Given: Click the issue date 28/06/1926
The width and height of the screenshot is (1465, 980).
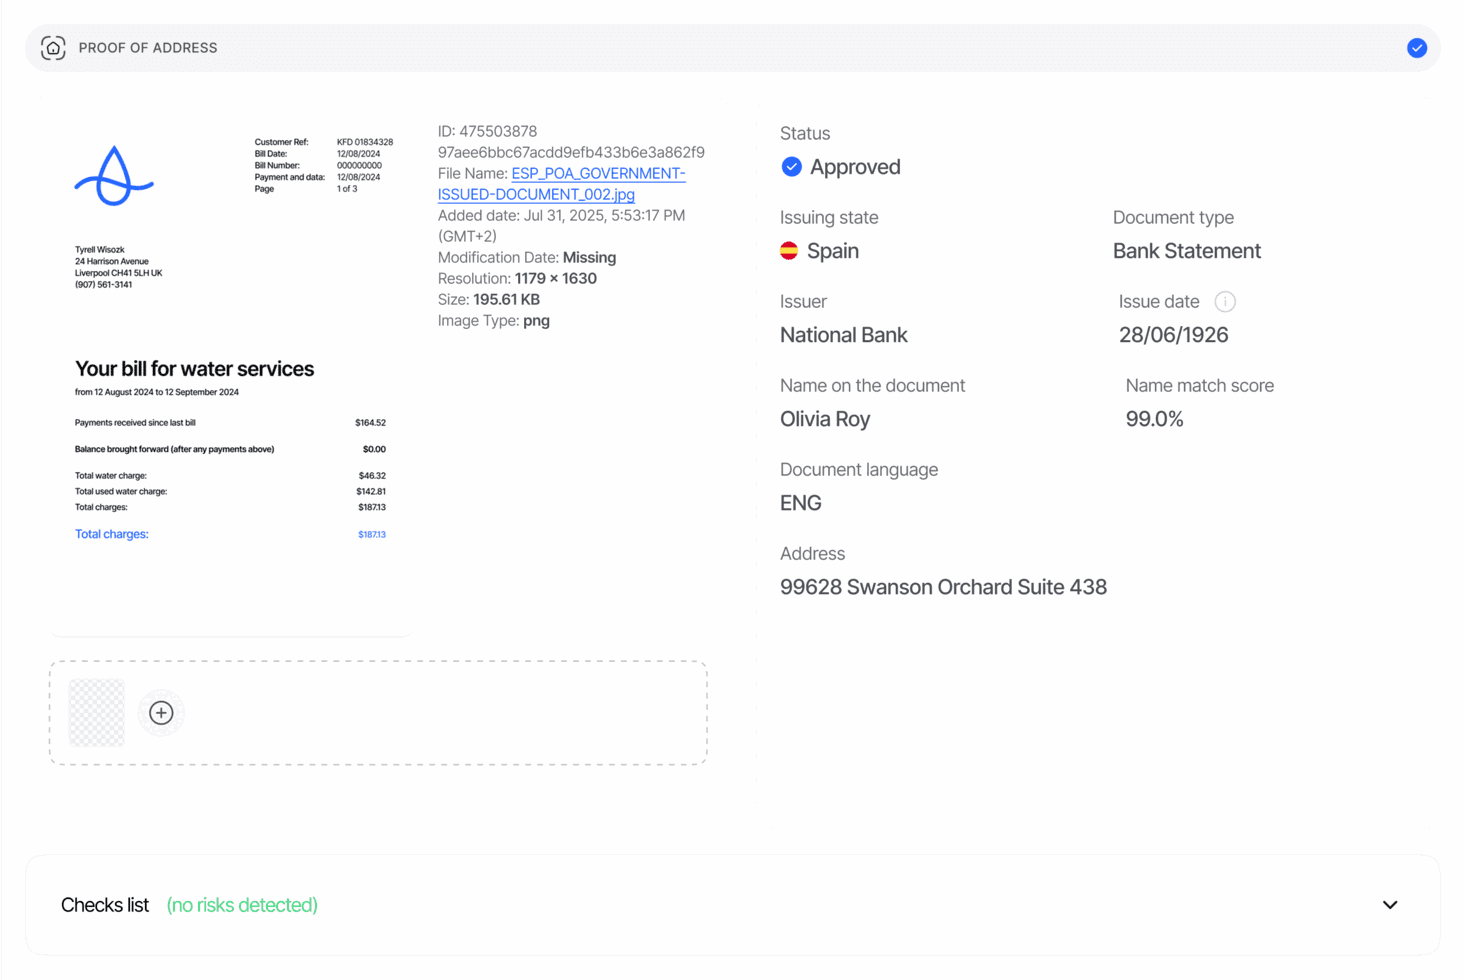Looking at the screenshot, I should tap(1173, 335).
